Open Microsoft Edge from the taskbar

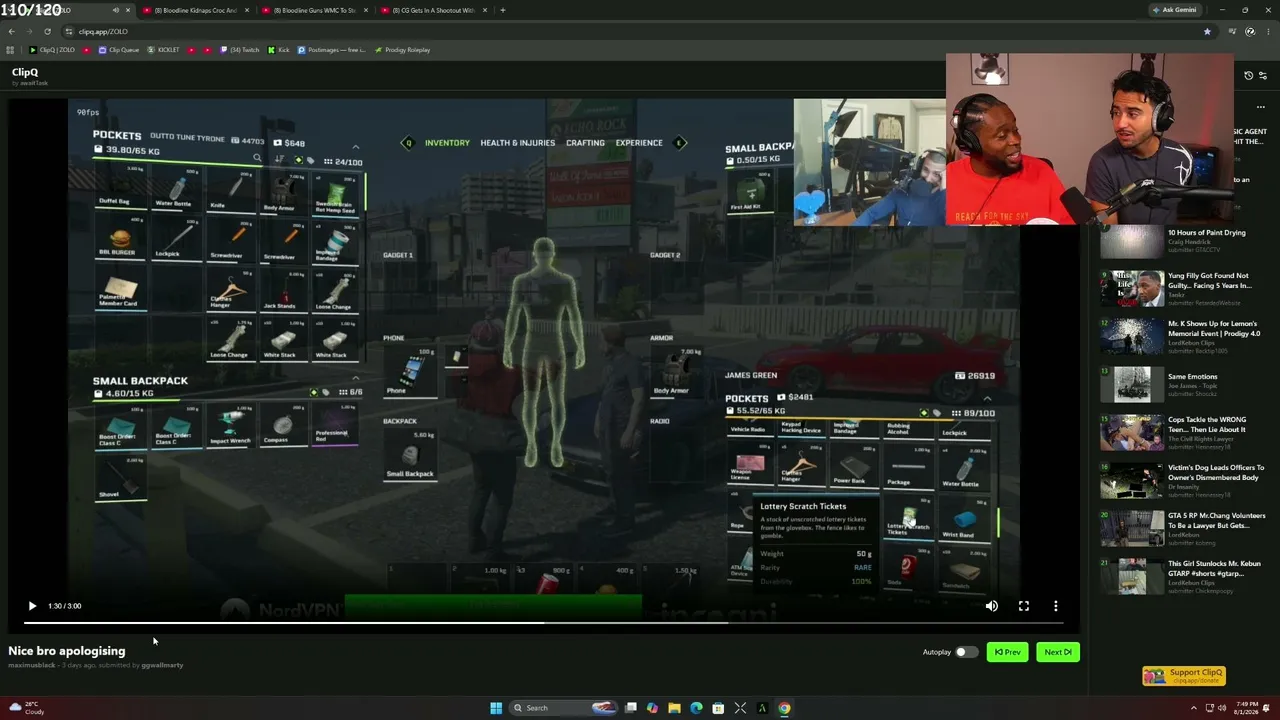pos(696,708)
